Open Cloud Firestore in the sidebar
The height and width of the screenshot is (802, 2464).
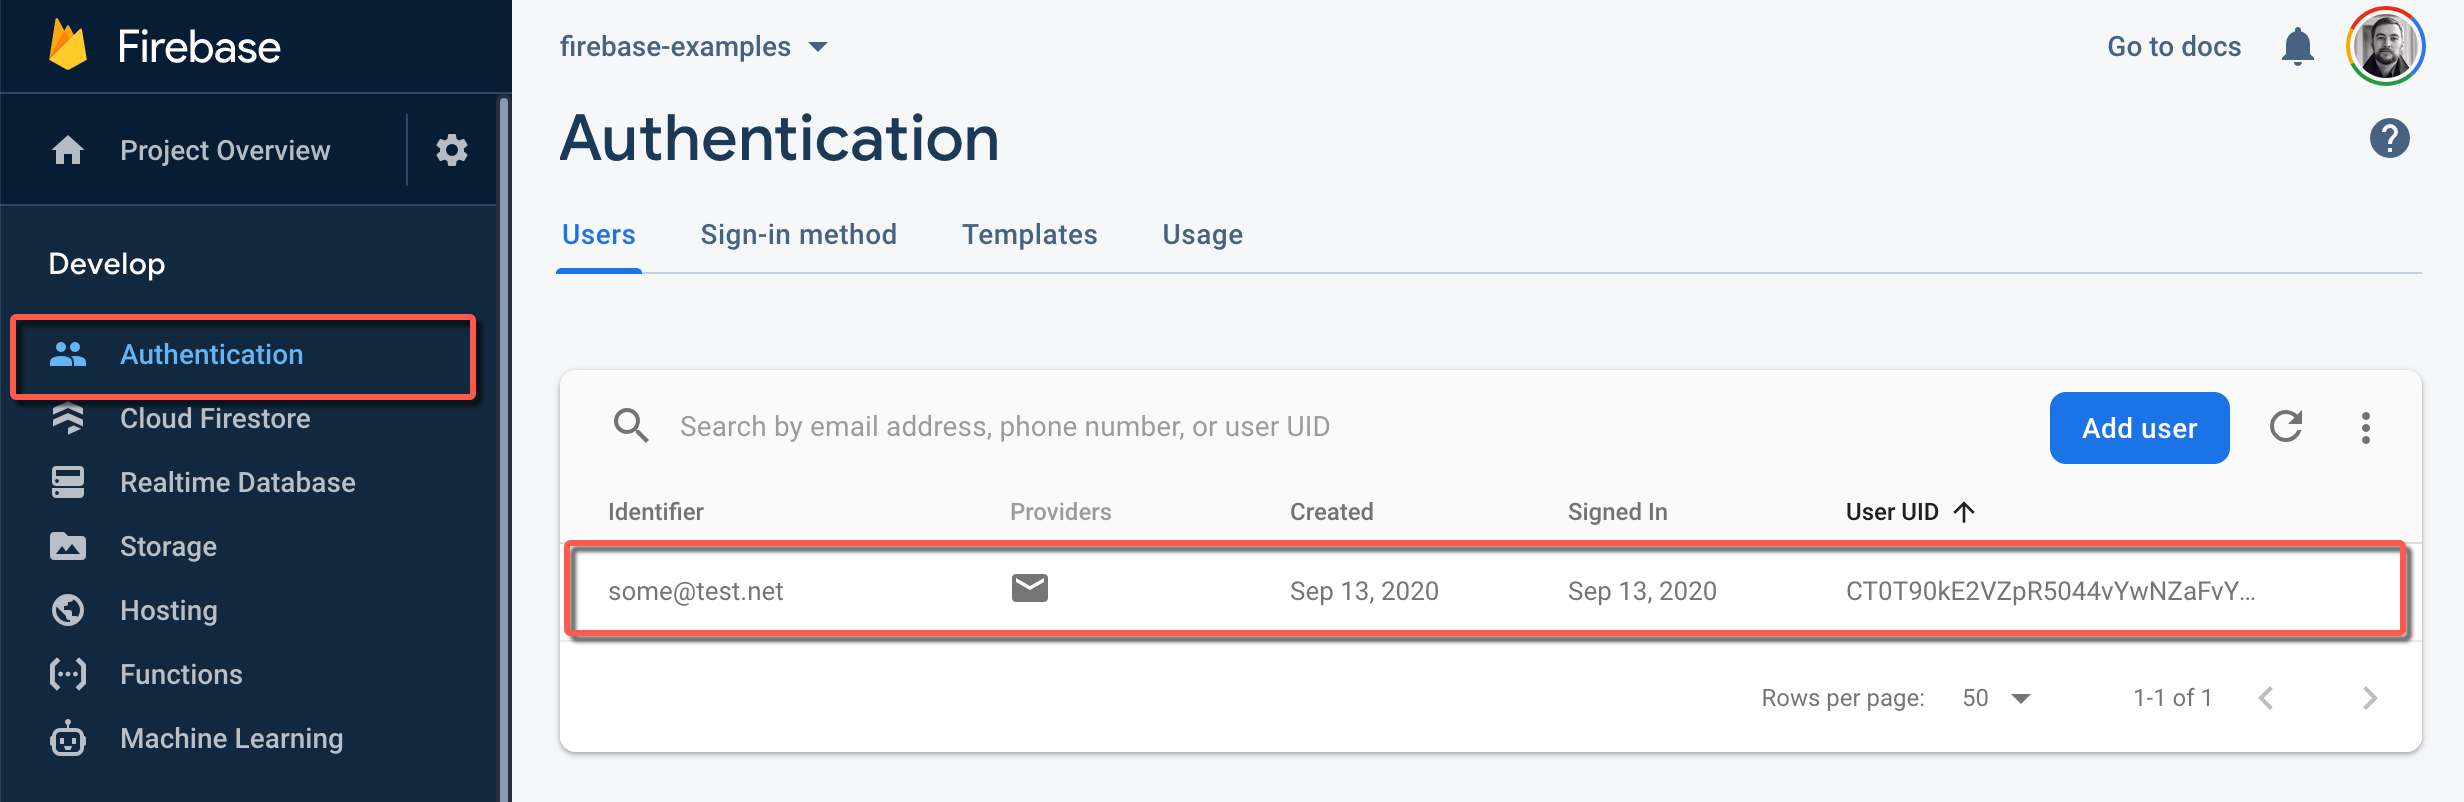coord(215,419)
